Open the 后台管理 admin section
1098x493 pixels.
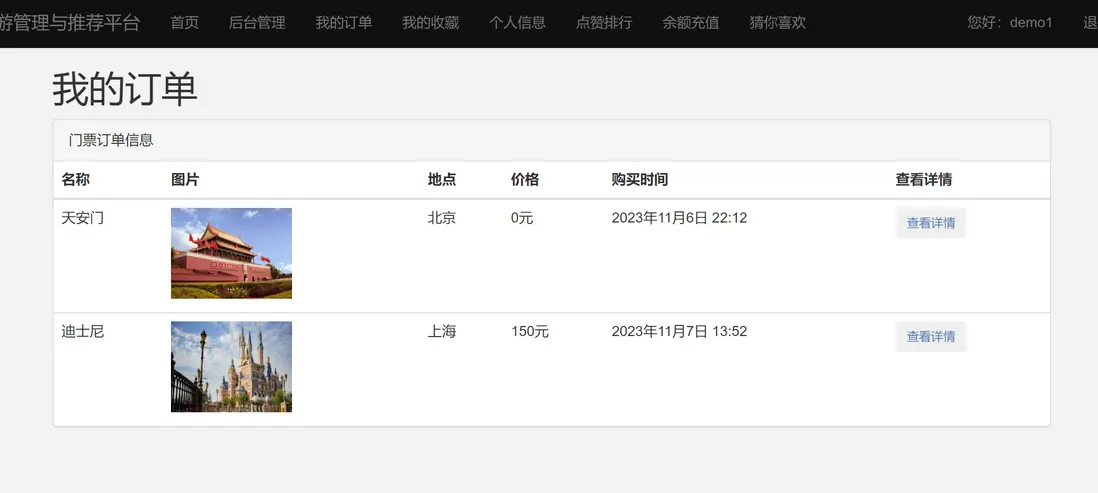click(x=257, y=23)
